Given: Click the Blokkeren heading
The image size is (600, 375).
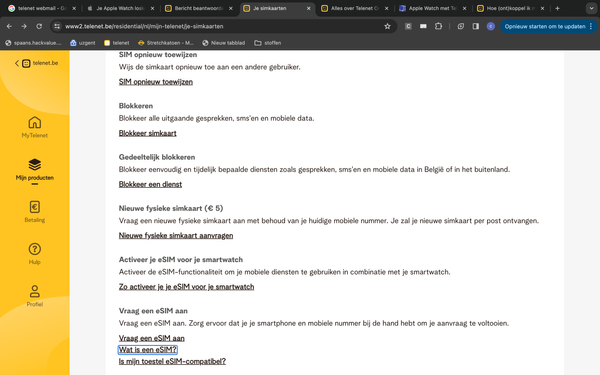Looking at the screenshot, I should (136, 106).
